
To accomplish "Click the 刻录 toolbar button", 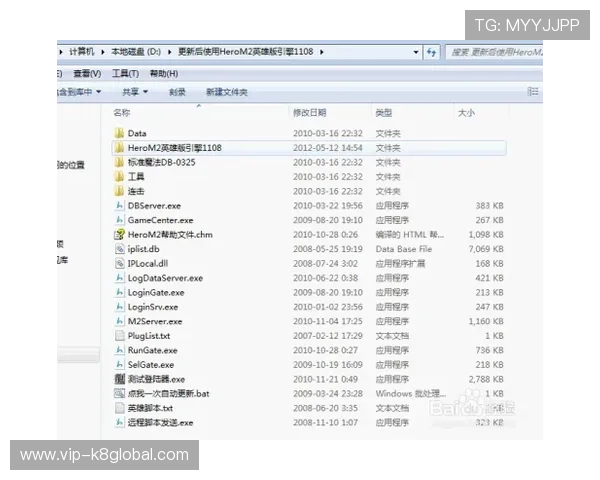I will click(x=177, y=92).
